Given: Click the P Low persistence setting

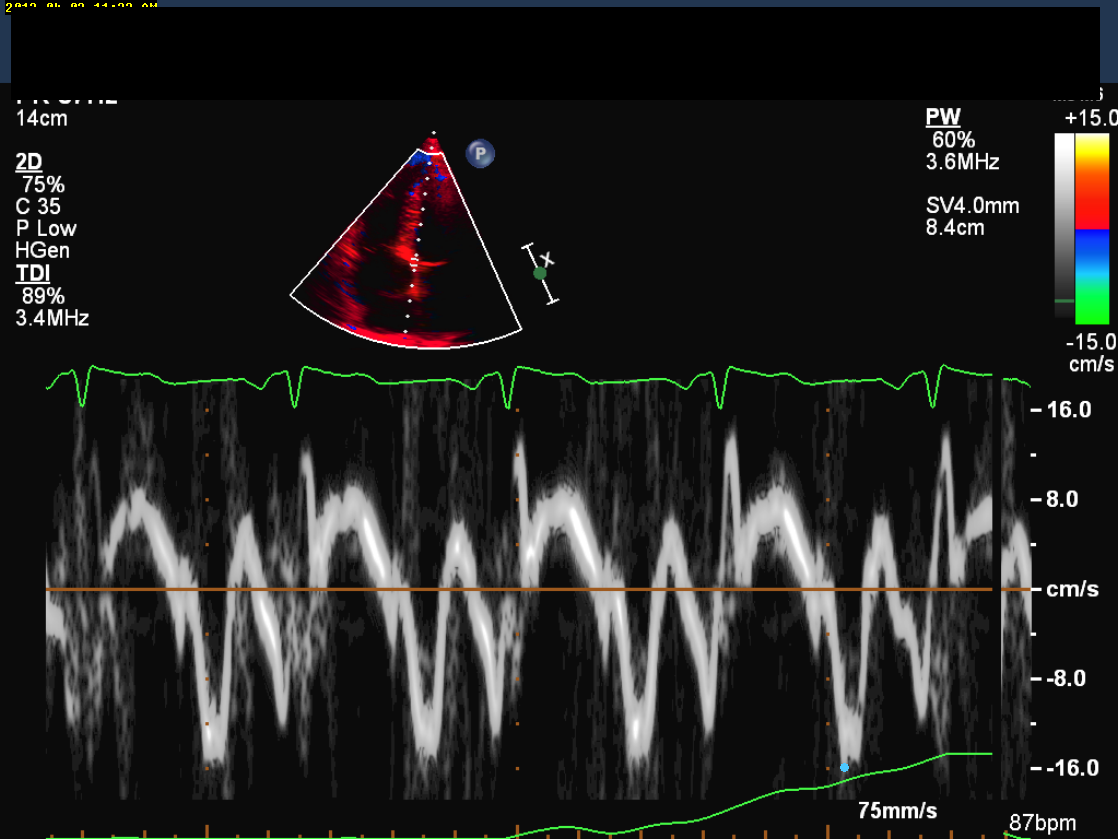Looking at the screenshot, I should (46, 229).
